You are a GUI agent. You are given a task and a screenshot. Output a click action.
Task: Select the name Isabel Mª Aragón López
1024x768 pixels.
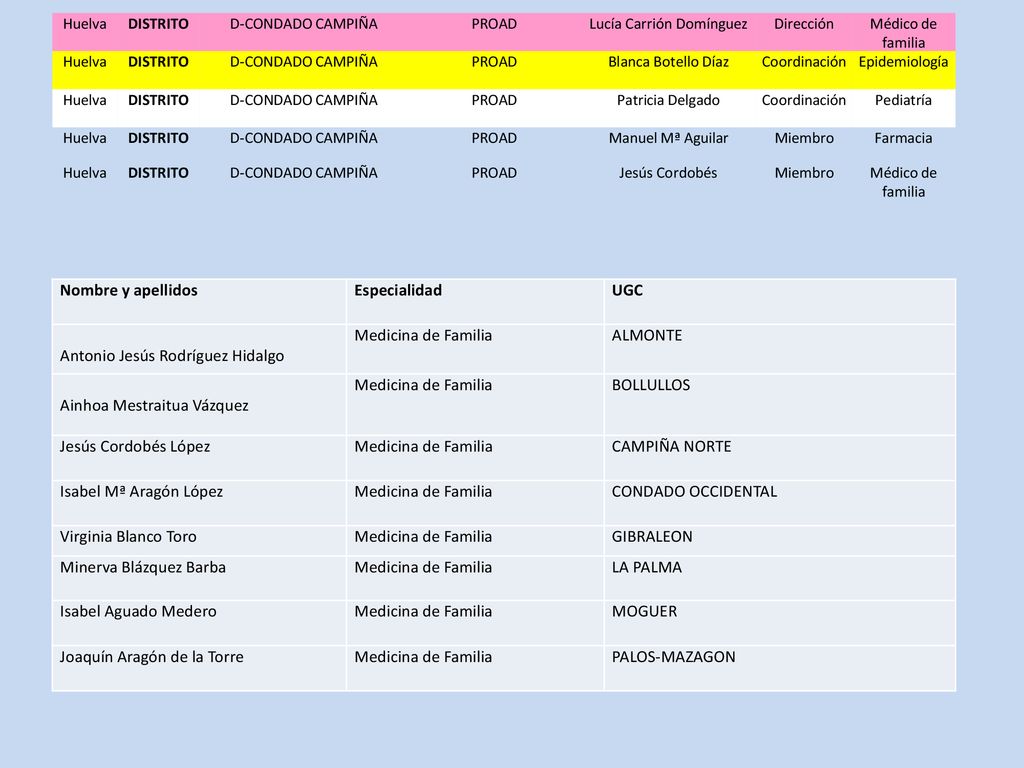[x=141, y=492]
